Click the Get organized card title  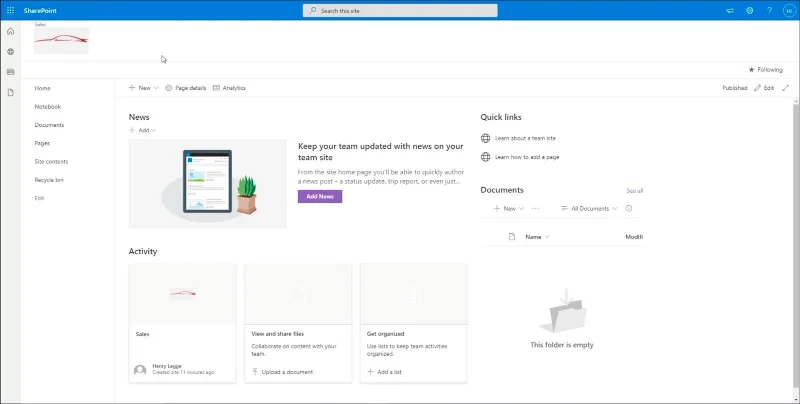(385, 334)
